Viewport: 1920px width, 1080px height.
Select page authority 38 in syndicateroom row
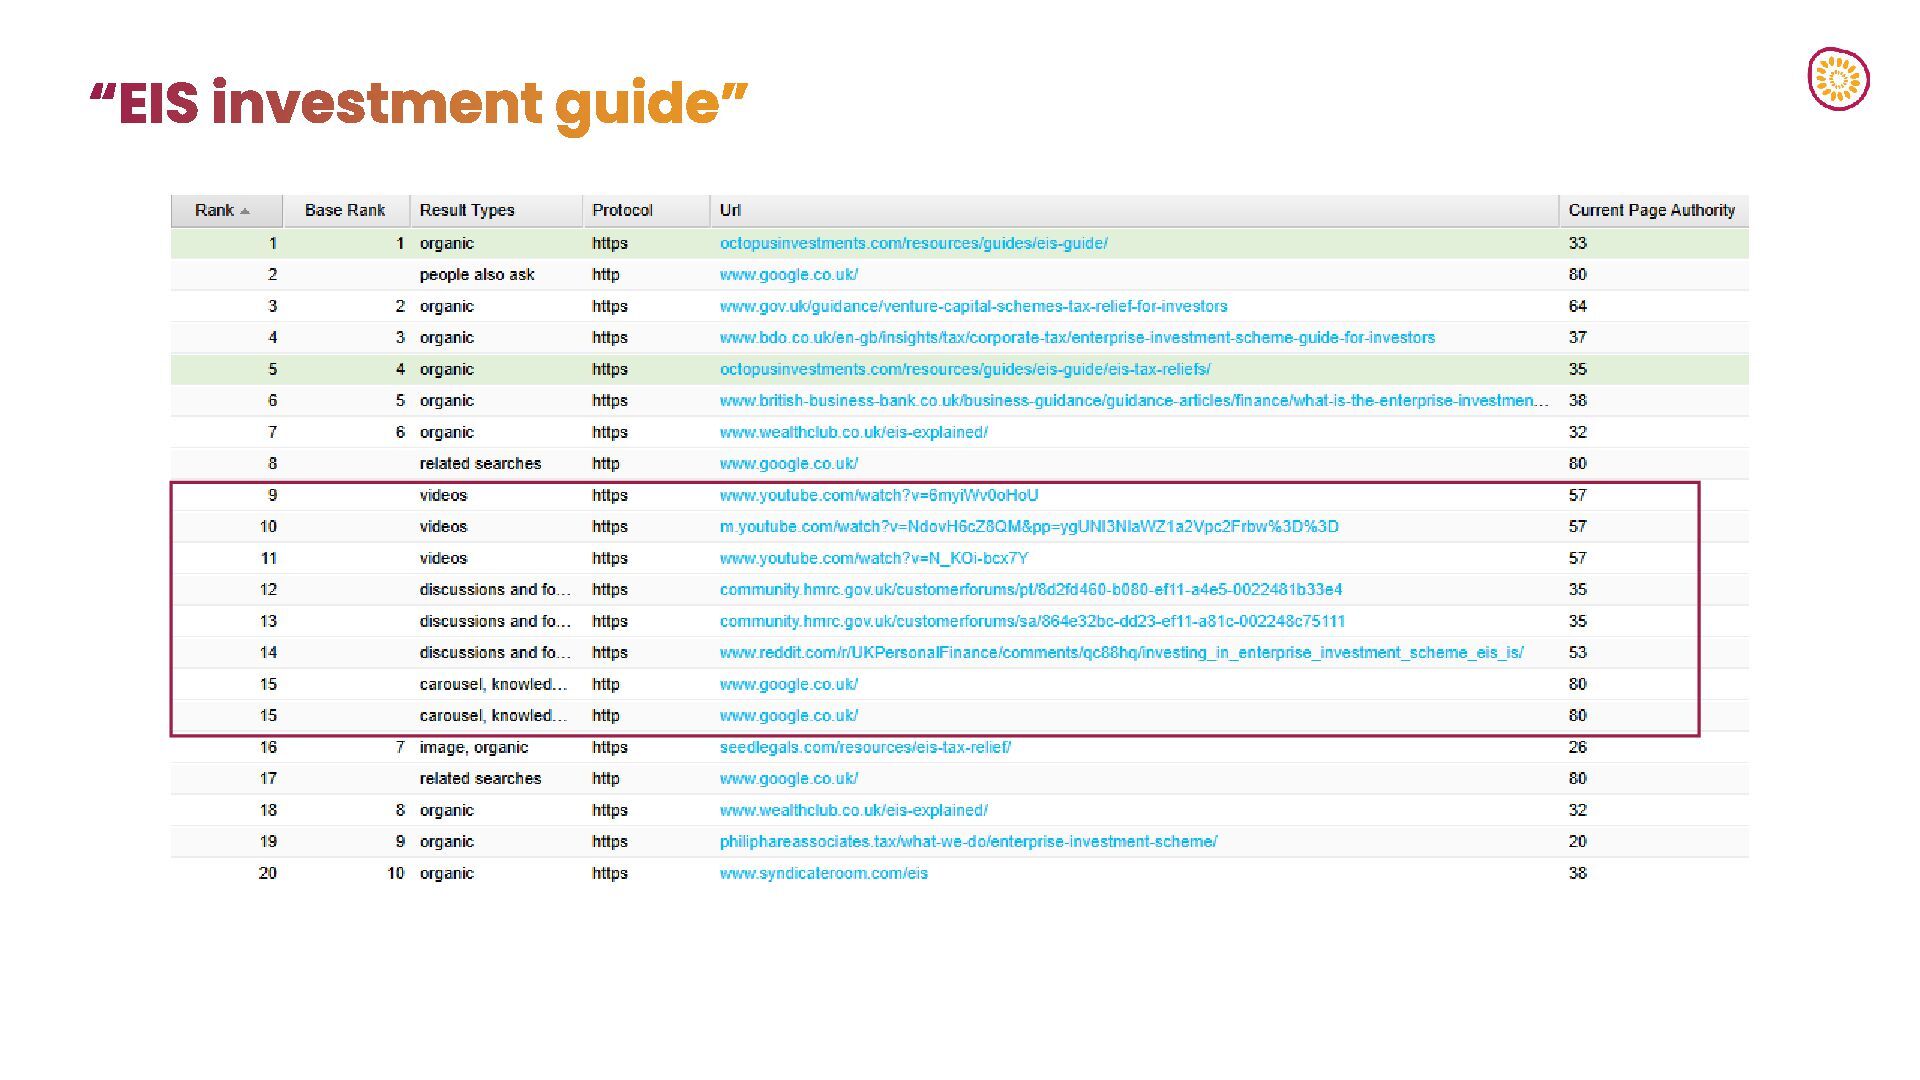click(x=1577, y=873)
